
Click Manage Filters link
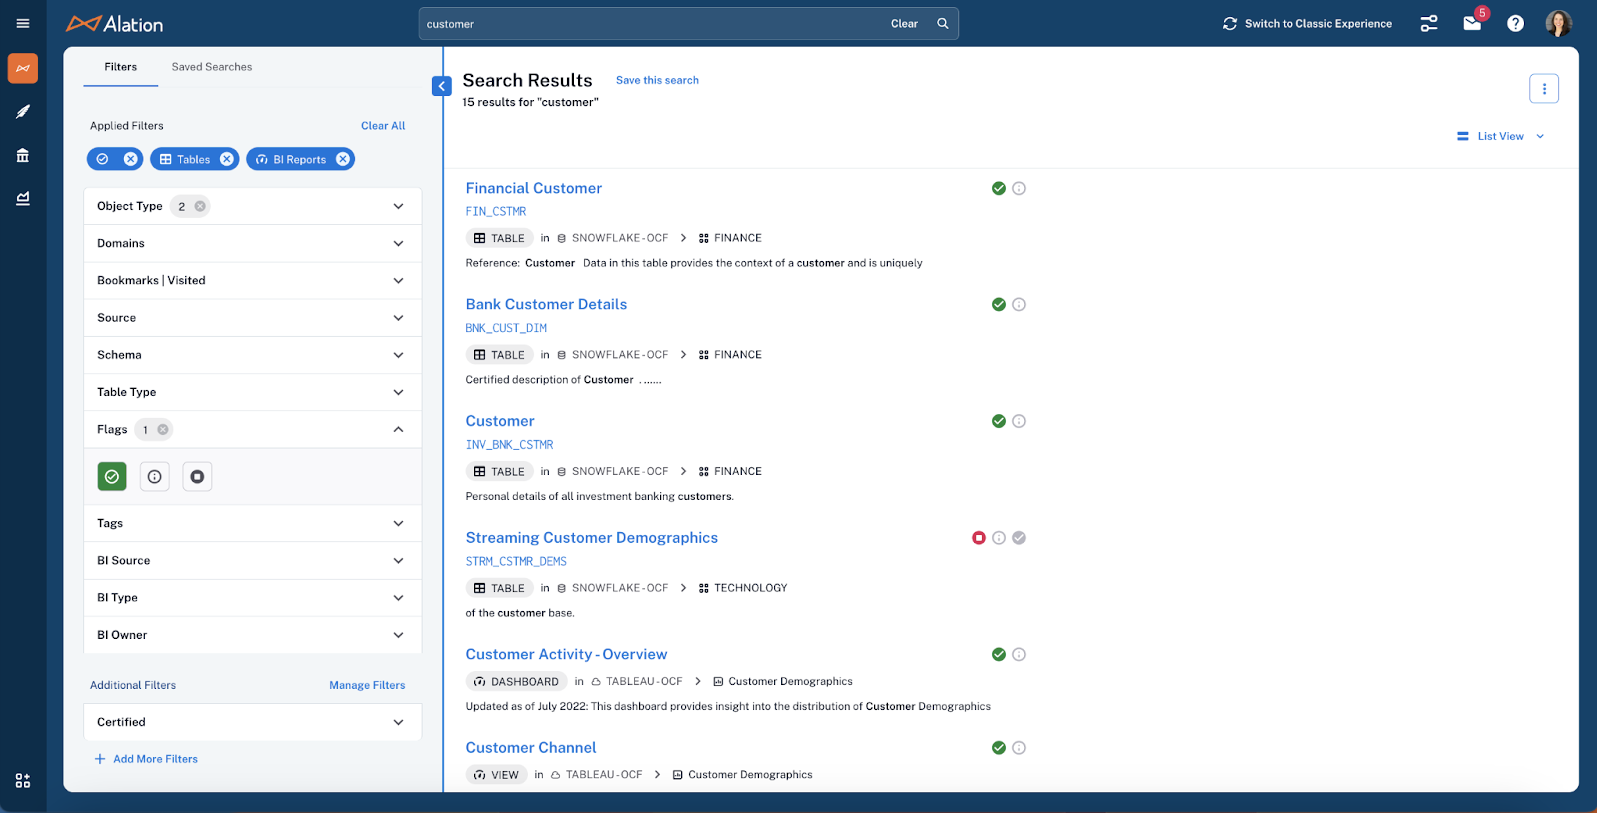click(367, 685)
